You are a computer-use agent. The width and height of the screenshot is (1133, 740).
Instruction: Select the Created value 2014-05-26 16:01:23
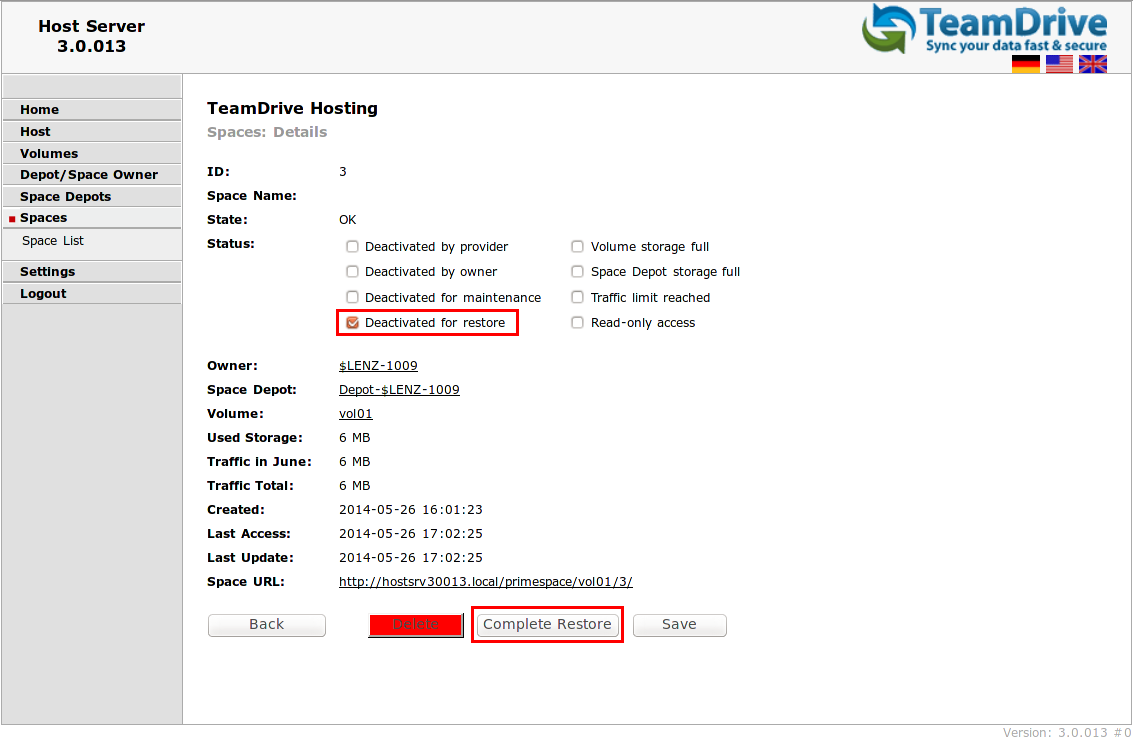410,509
